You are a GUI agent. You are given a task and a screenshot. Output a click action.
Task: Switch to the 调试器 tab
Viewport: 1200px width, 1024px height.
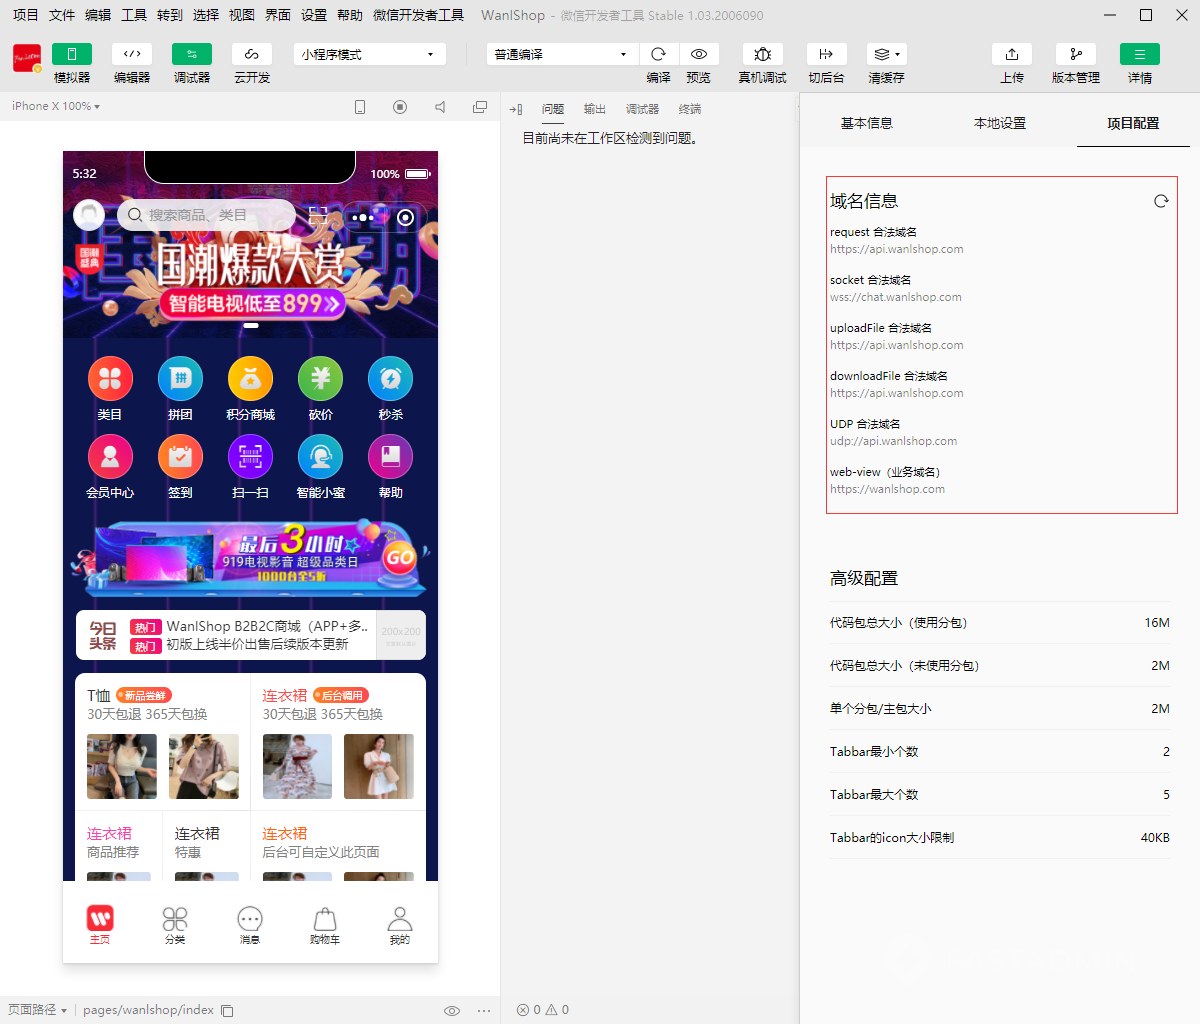[x=642, y=109]
